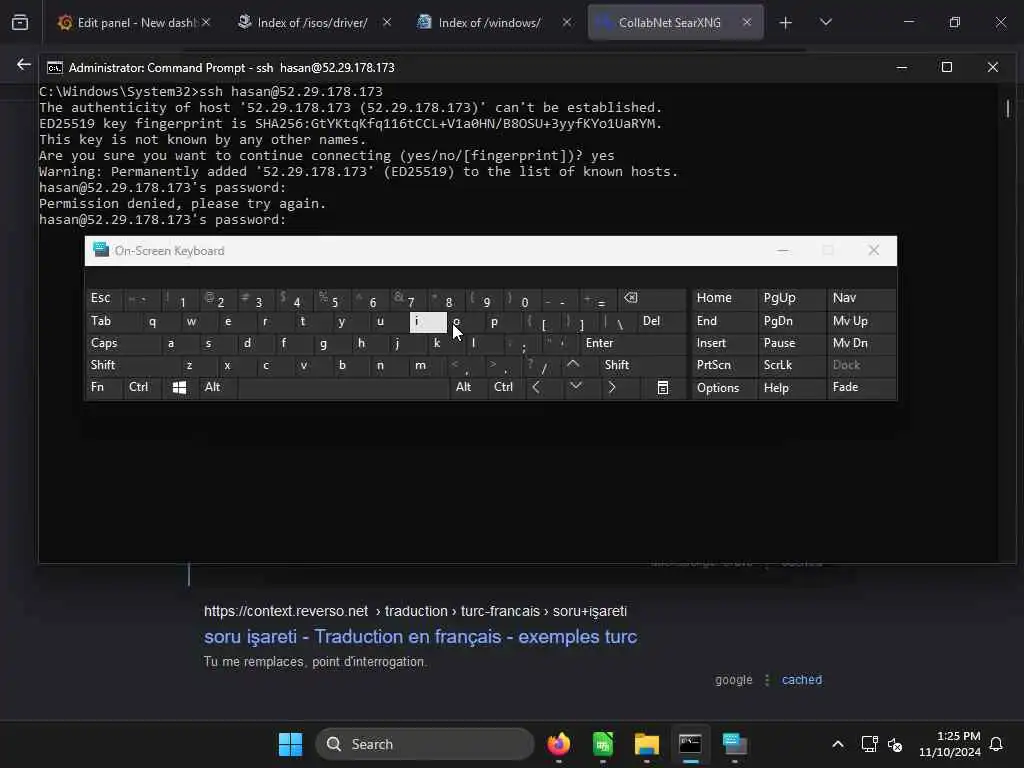
Task: Click the space bar on the keyboard
Action: click(344, 387)
